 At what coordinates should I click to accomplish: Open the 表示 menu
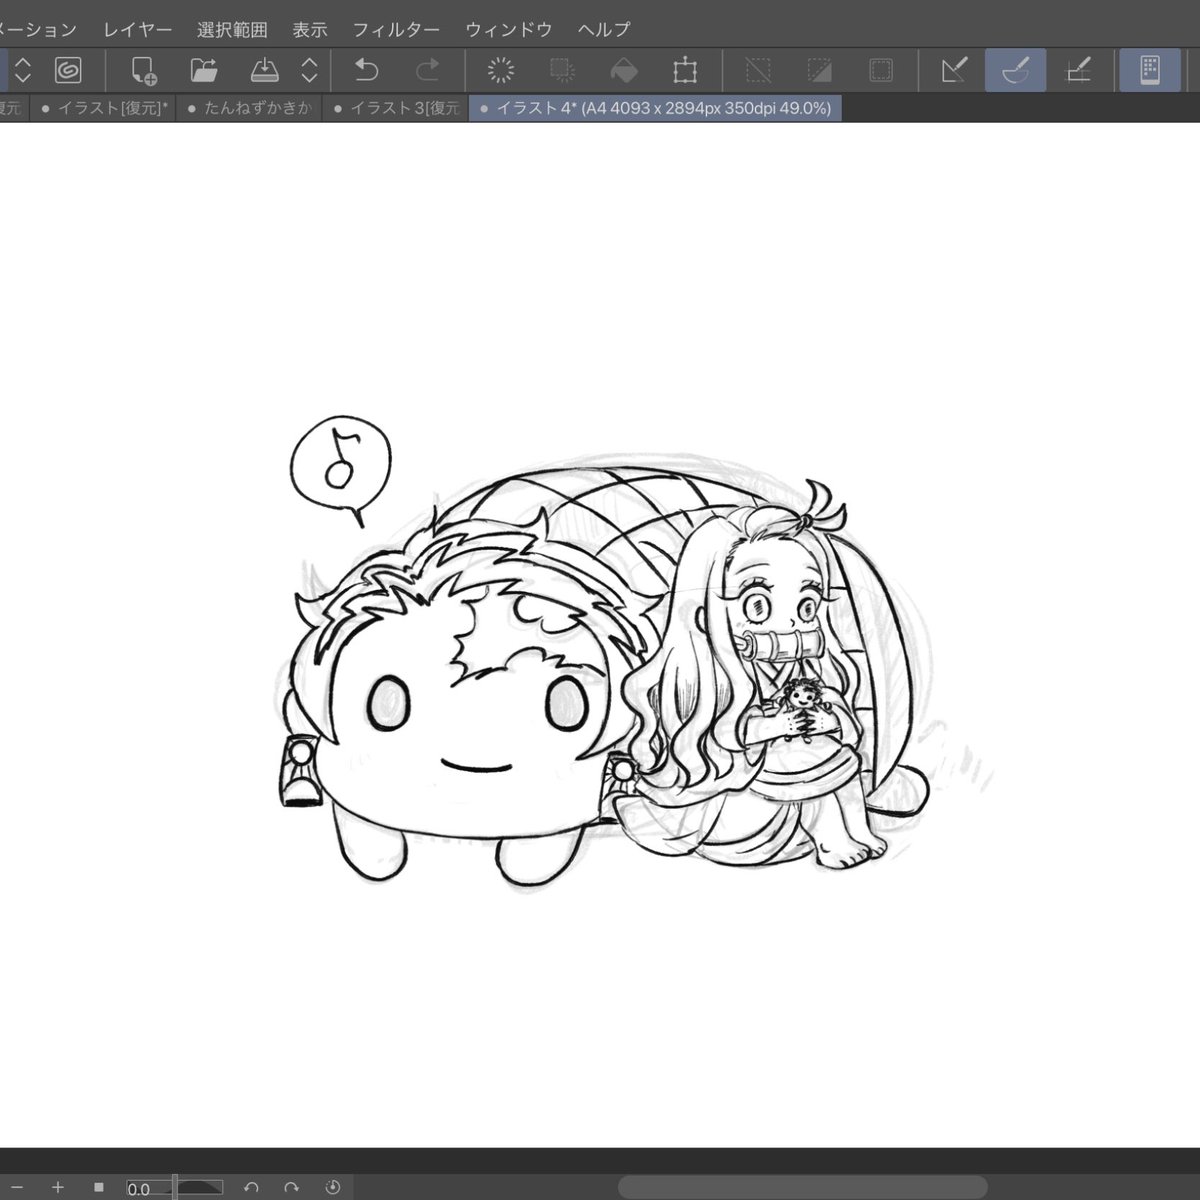(310, 29)
